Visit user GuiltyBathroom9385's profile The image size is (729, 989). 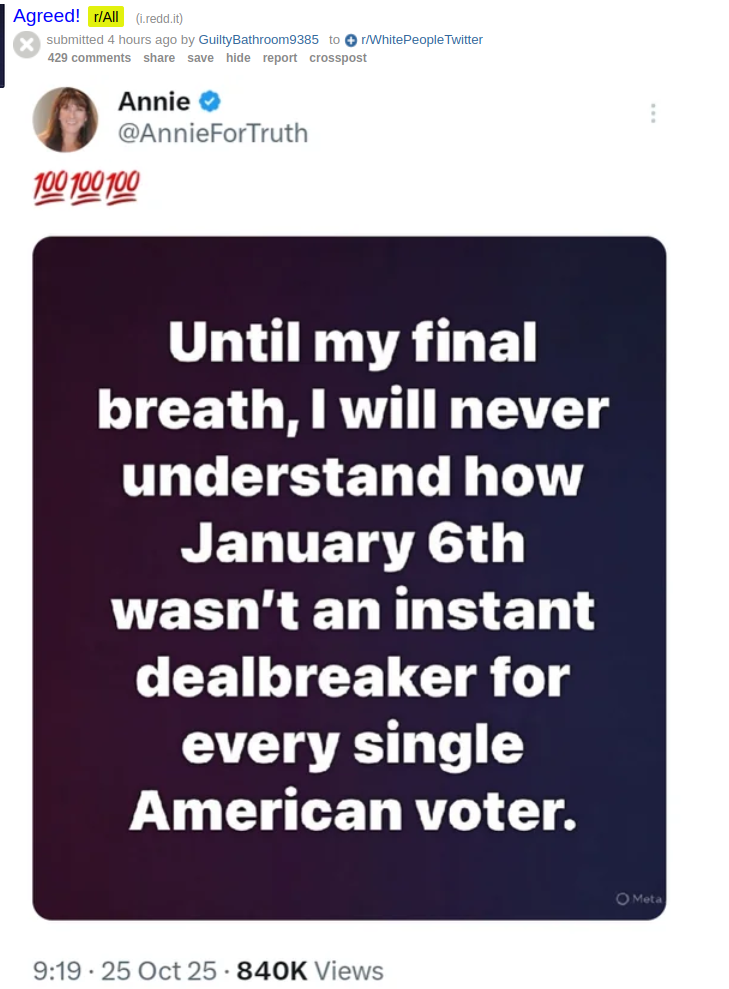click(x=259, y=40)
